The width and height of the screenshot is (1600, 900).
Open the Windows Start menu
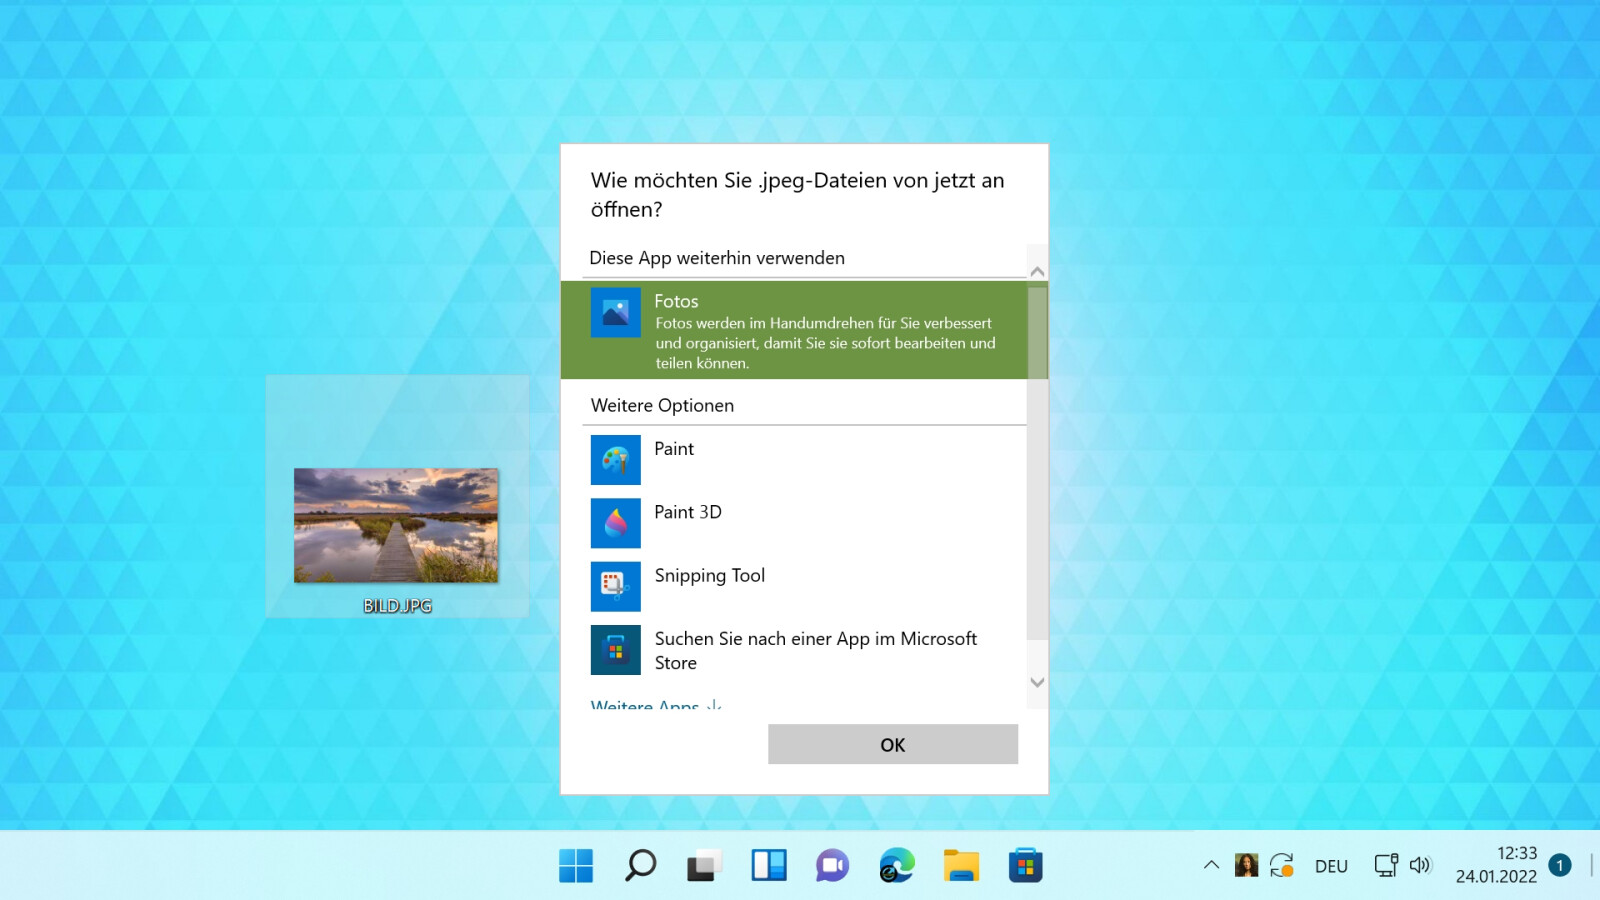click(x=576, y=865)
